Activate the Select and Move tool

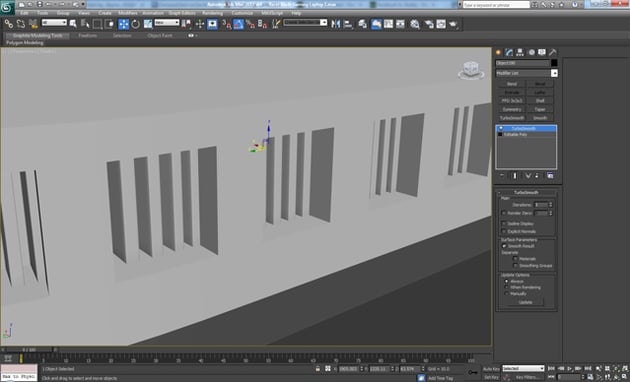123,24
